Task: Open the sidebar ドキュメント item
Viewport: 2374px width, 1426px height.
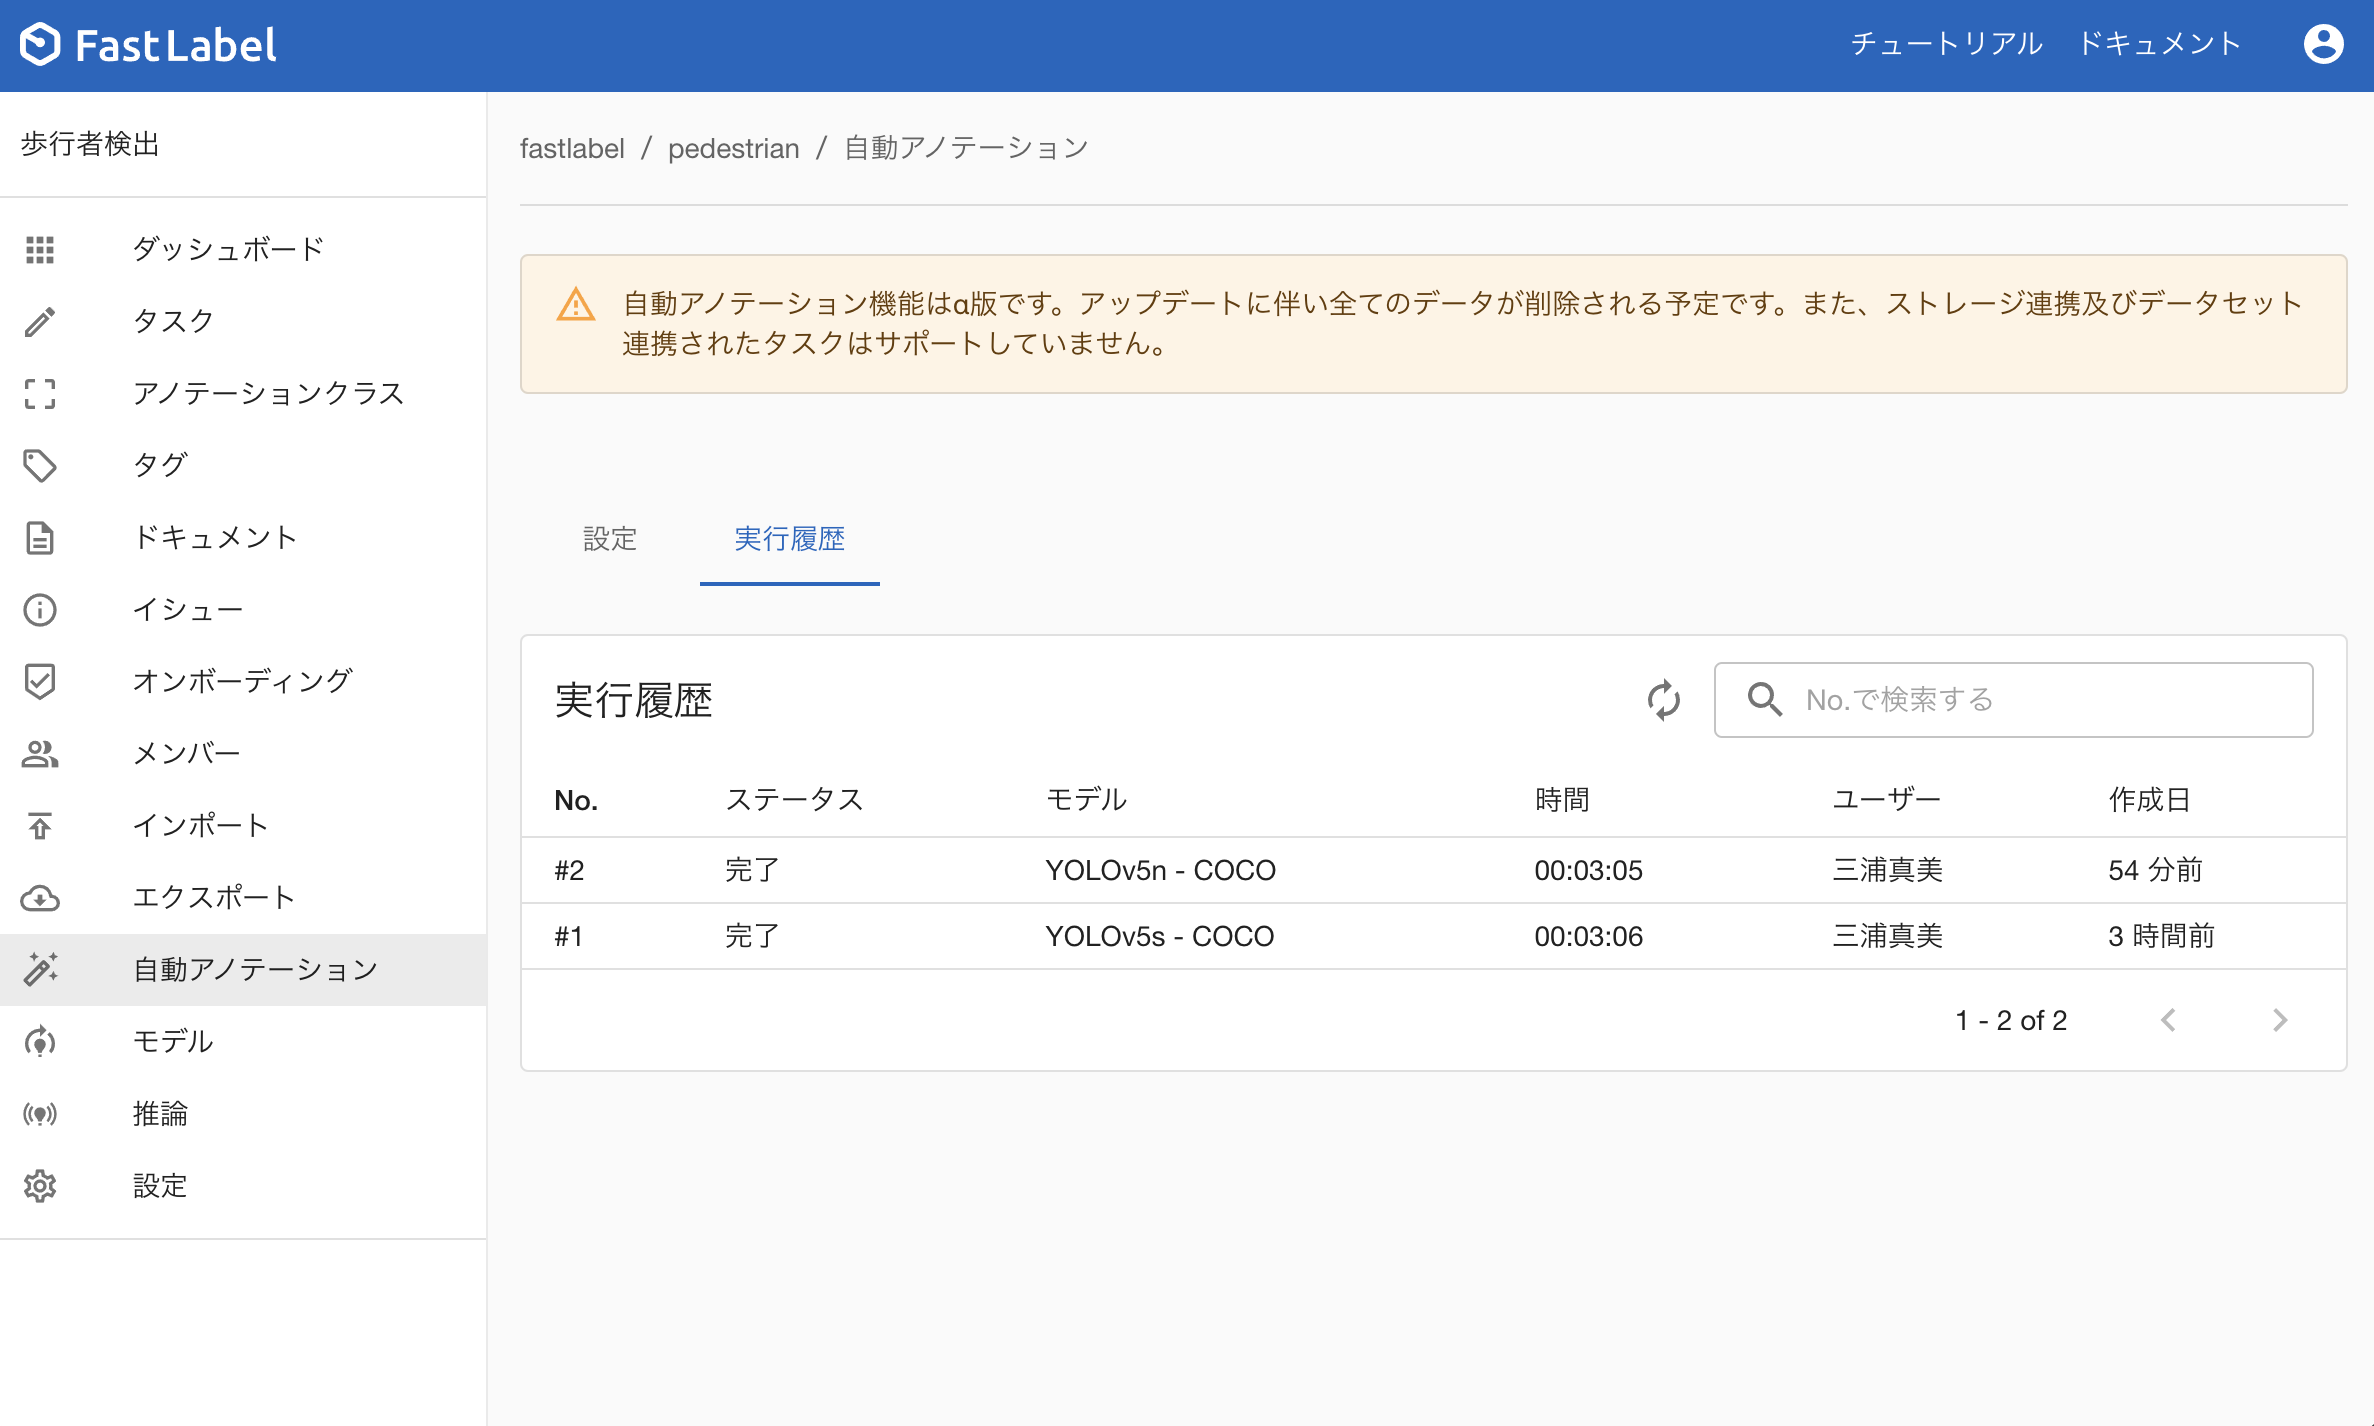Action: 243,537
